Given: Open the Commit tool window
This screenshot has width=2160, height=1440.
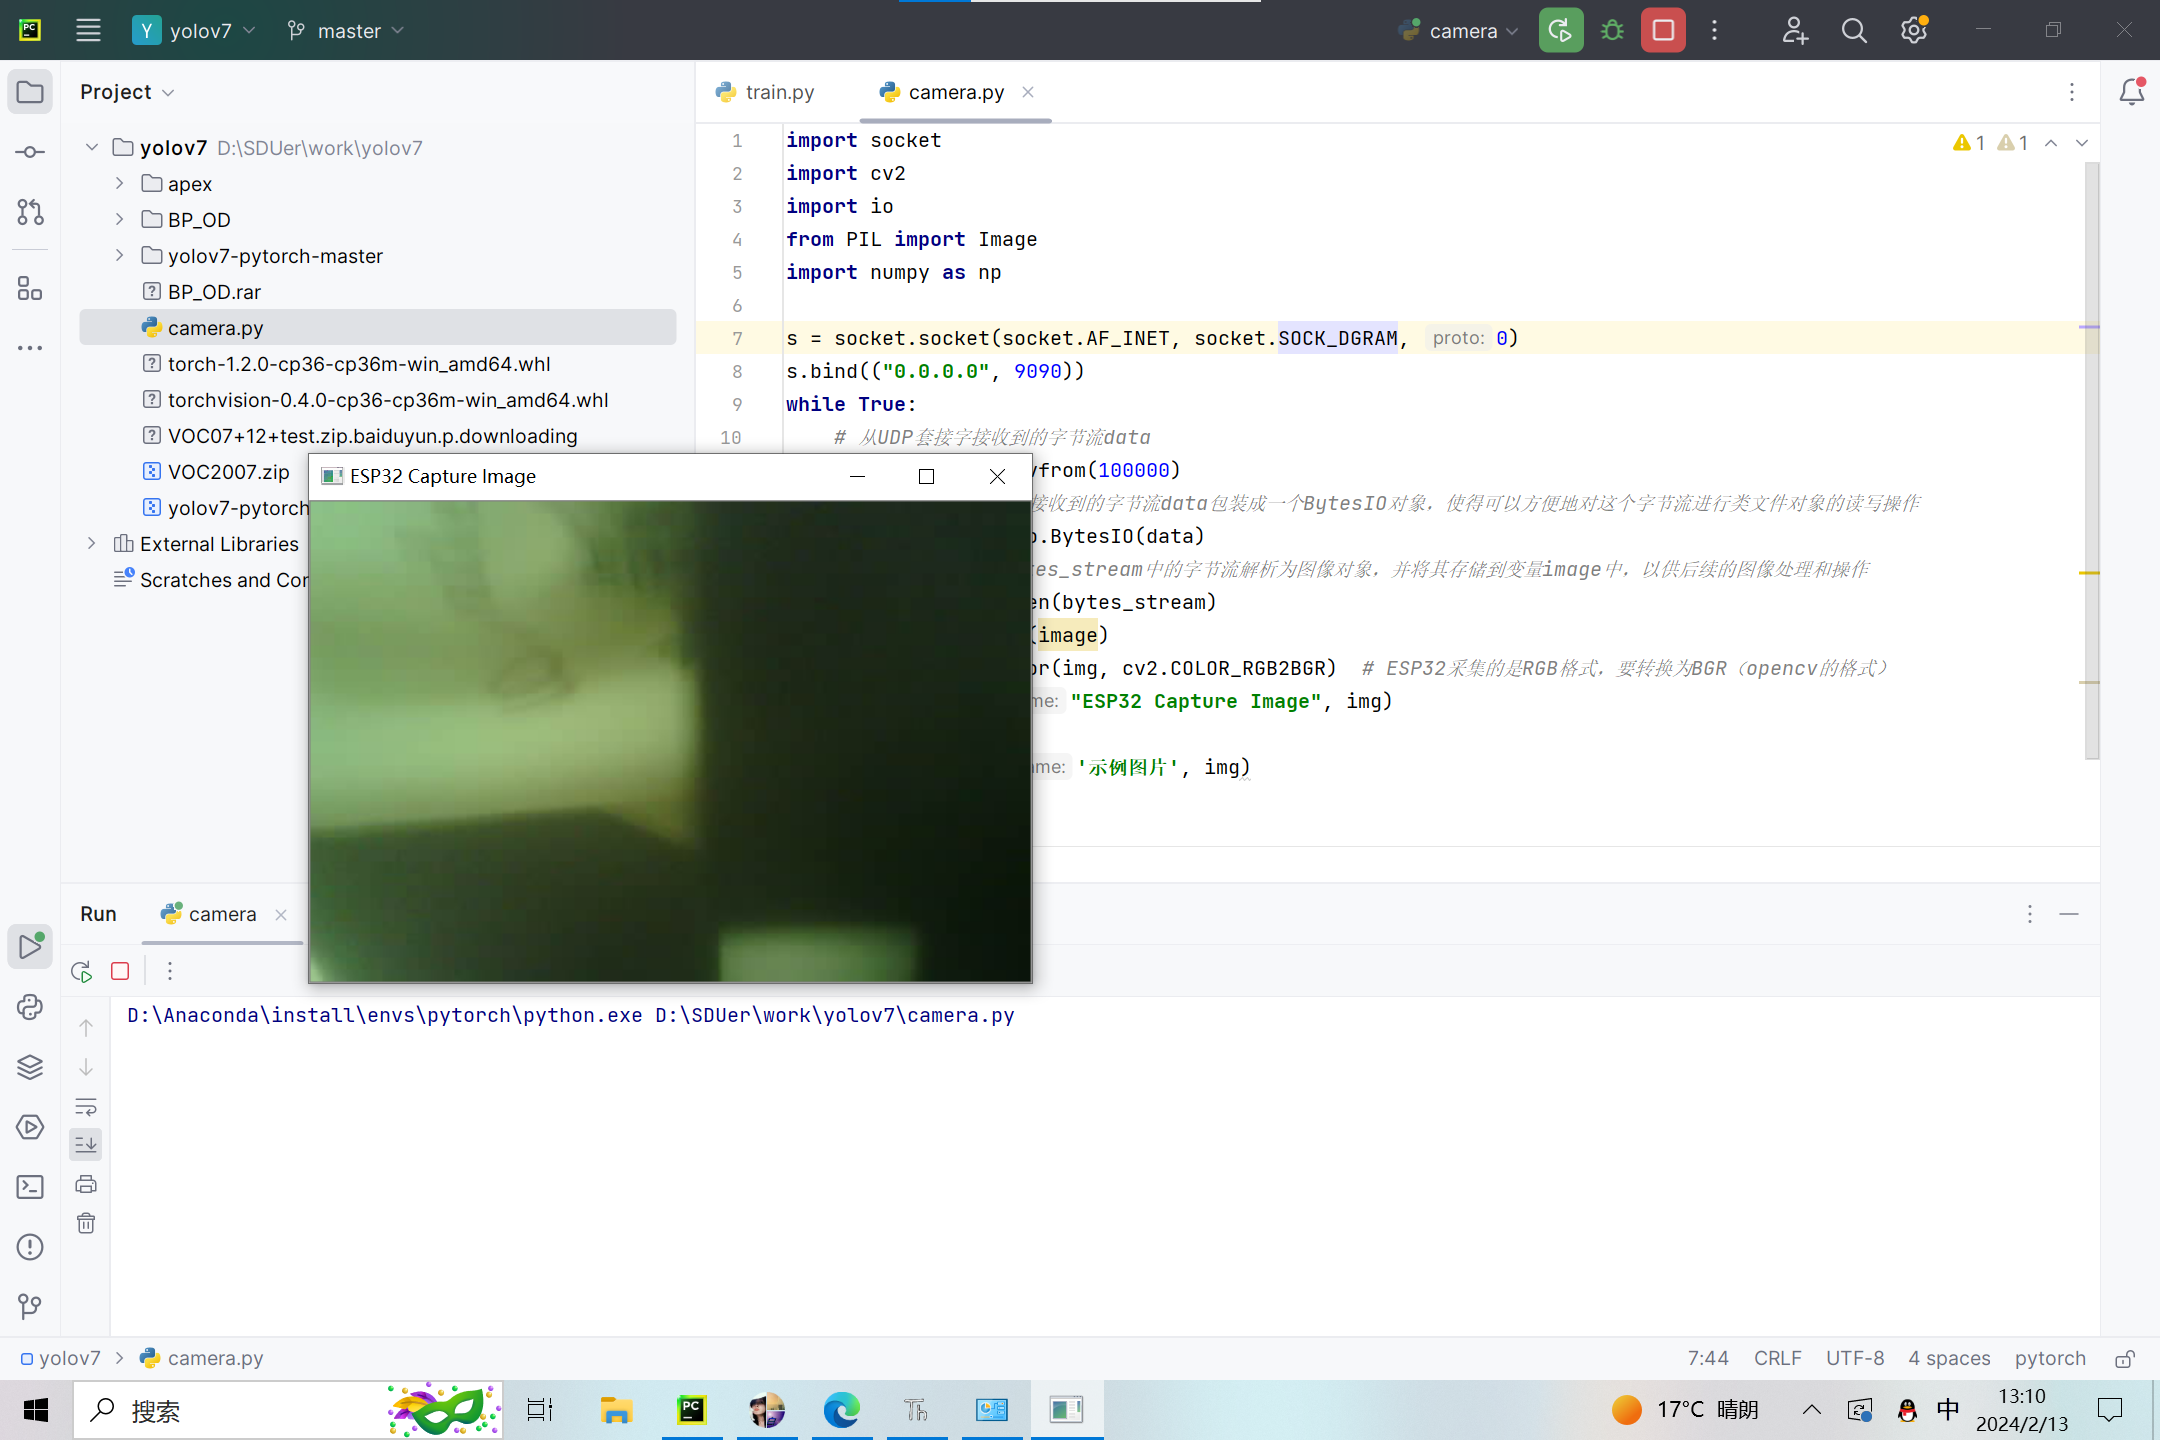Looking at the screenshot, I should (x=30, y=152).
